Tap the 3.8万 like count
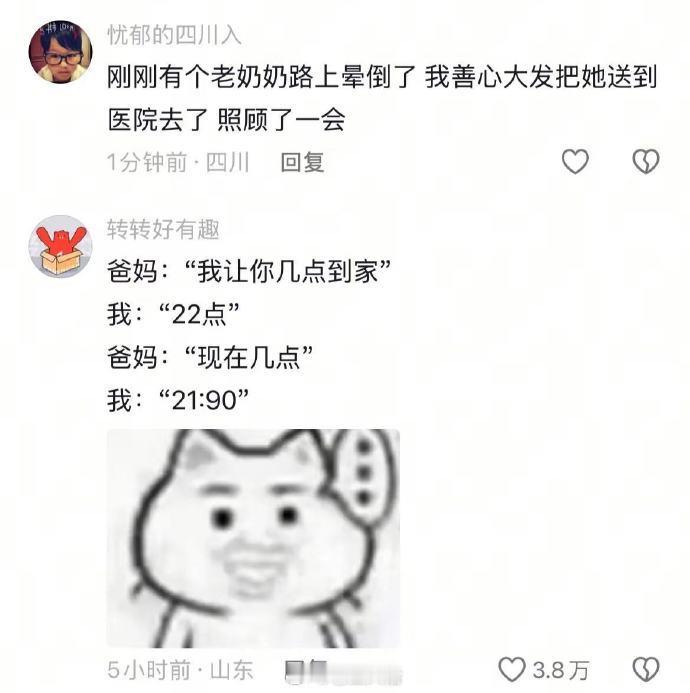 [560, 670]
